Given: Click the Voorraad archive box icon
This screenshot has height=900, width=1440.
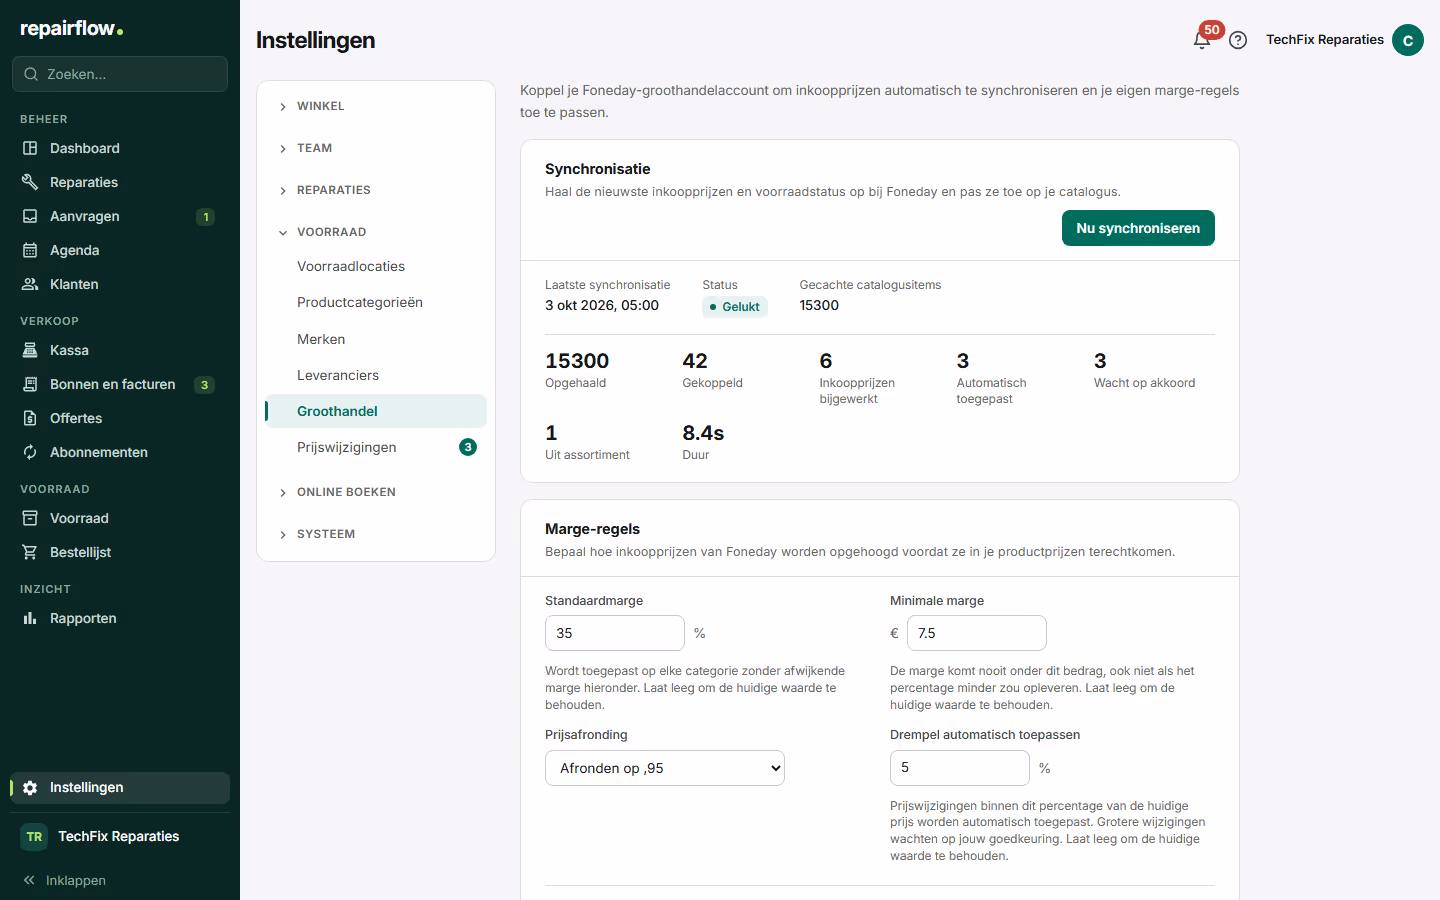Looking at the screenshot, I should (30, 518).
